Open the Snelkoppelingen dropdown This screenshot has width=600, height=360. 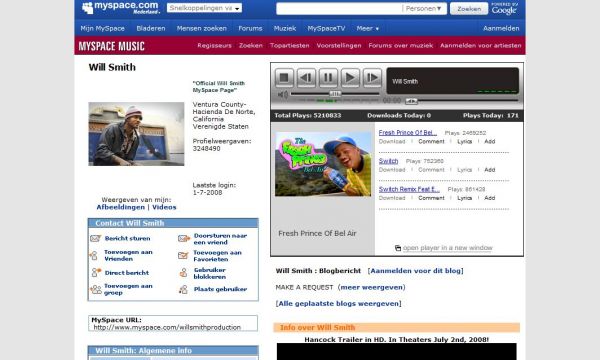(204, 8)
